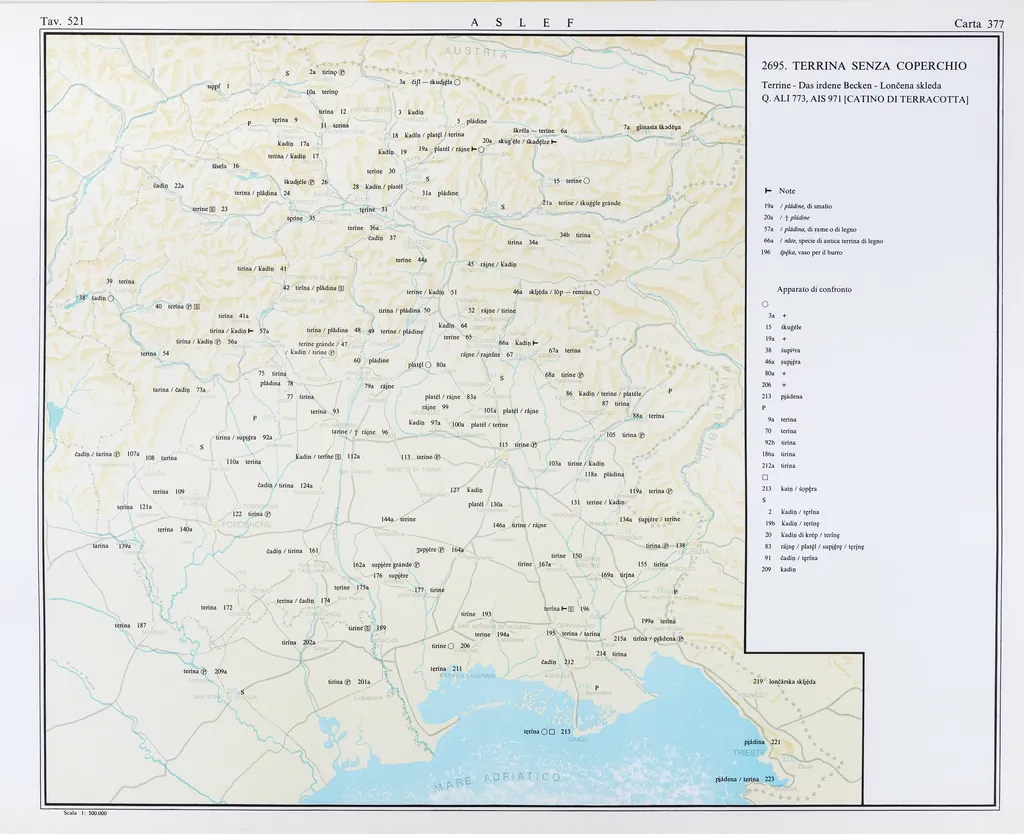Click the boxed S symbol at point 196
The image size is (1024, 834).
pos(574,608)
